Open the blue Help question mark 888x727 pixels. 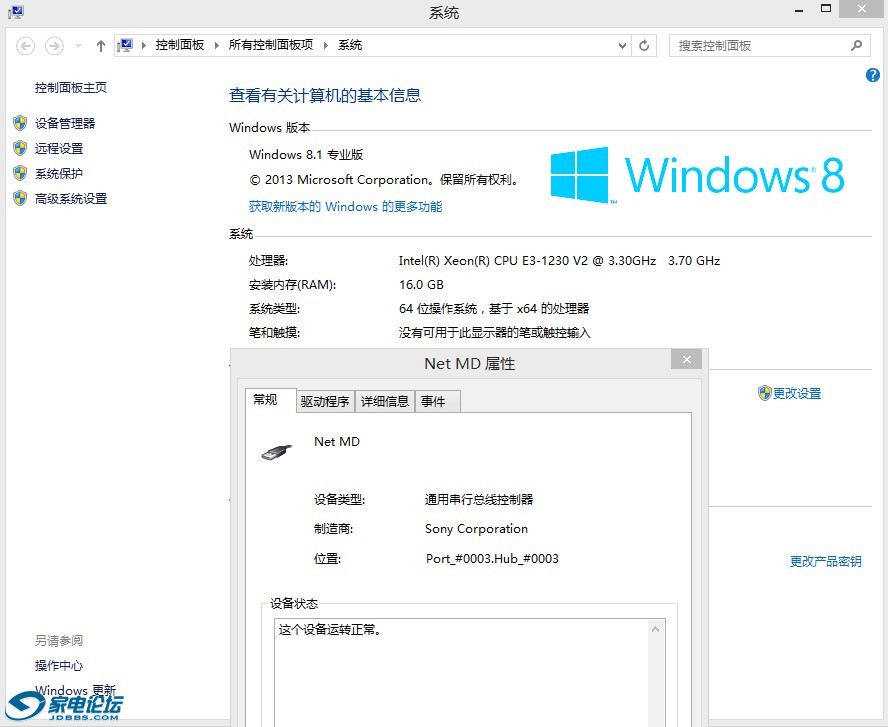pyautogui.click(x=873, y=75)
